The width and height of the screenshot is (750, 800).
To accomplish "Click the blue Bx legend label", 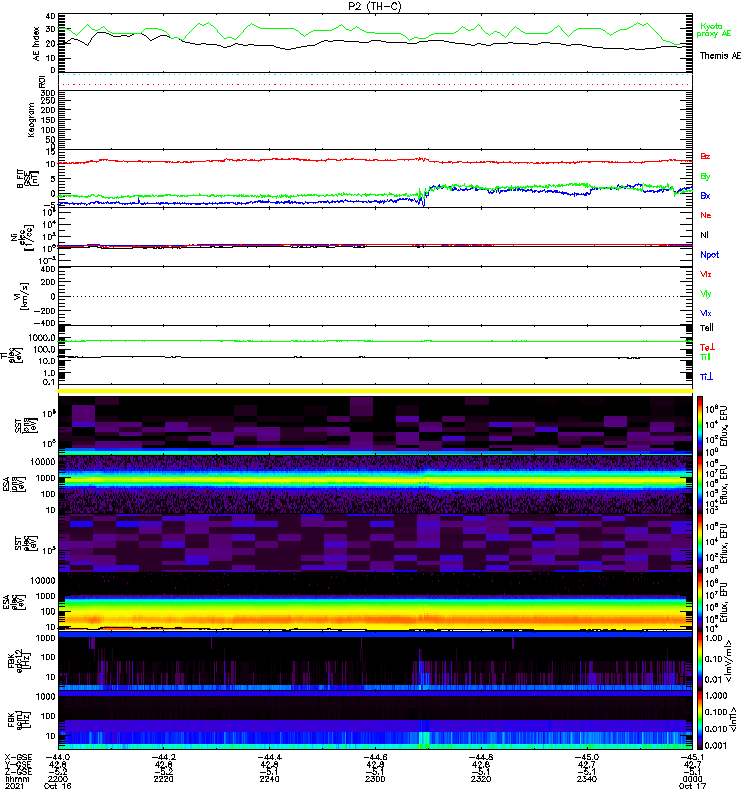I will (705, 195).
